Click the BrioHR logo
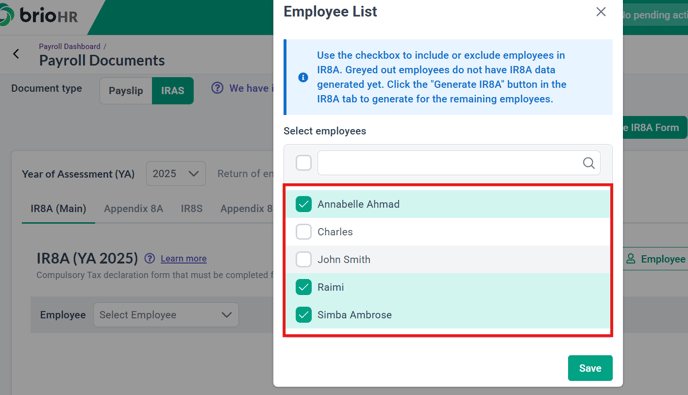Image resolution: width=688 pixels, height=395 pixels. click(39, 15)
